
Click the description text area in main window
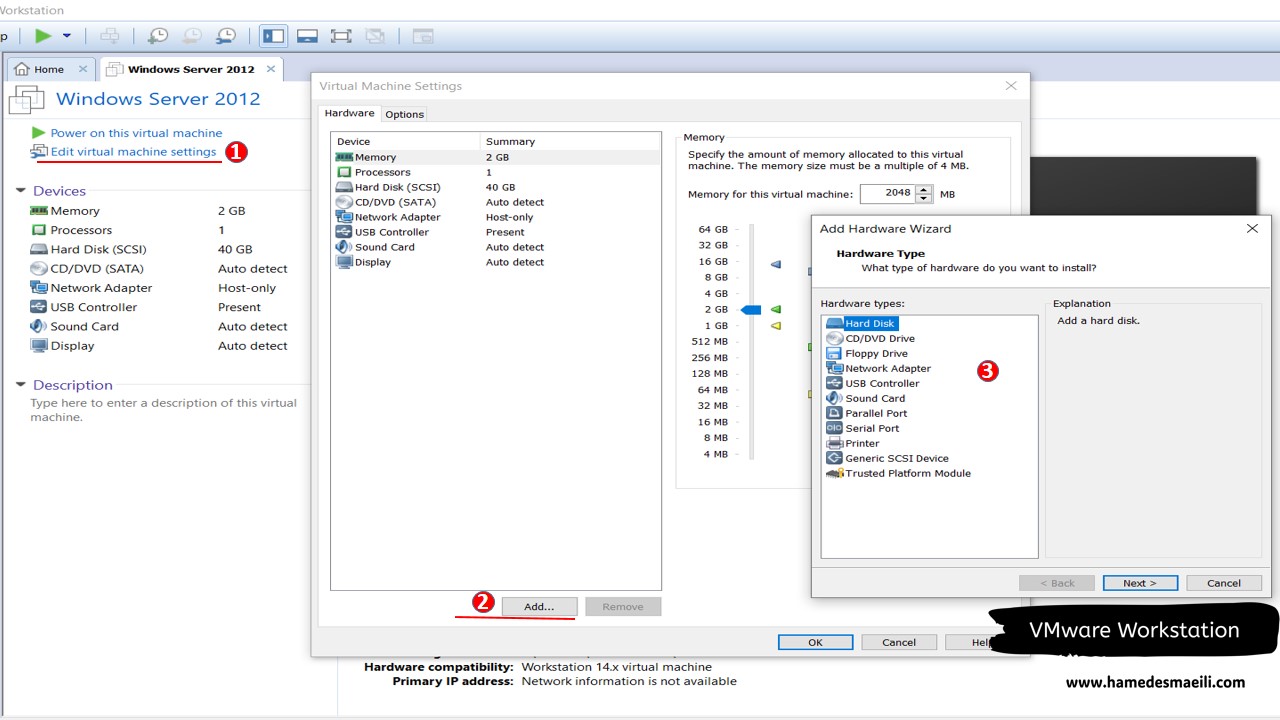pyautogui.click(x=164, y=410)
